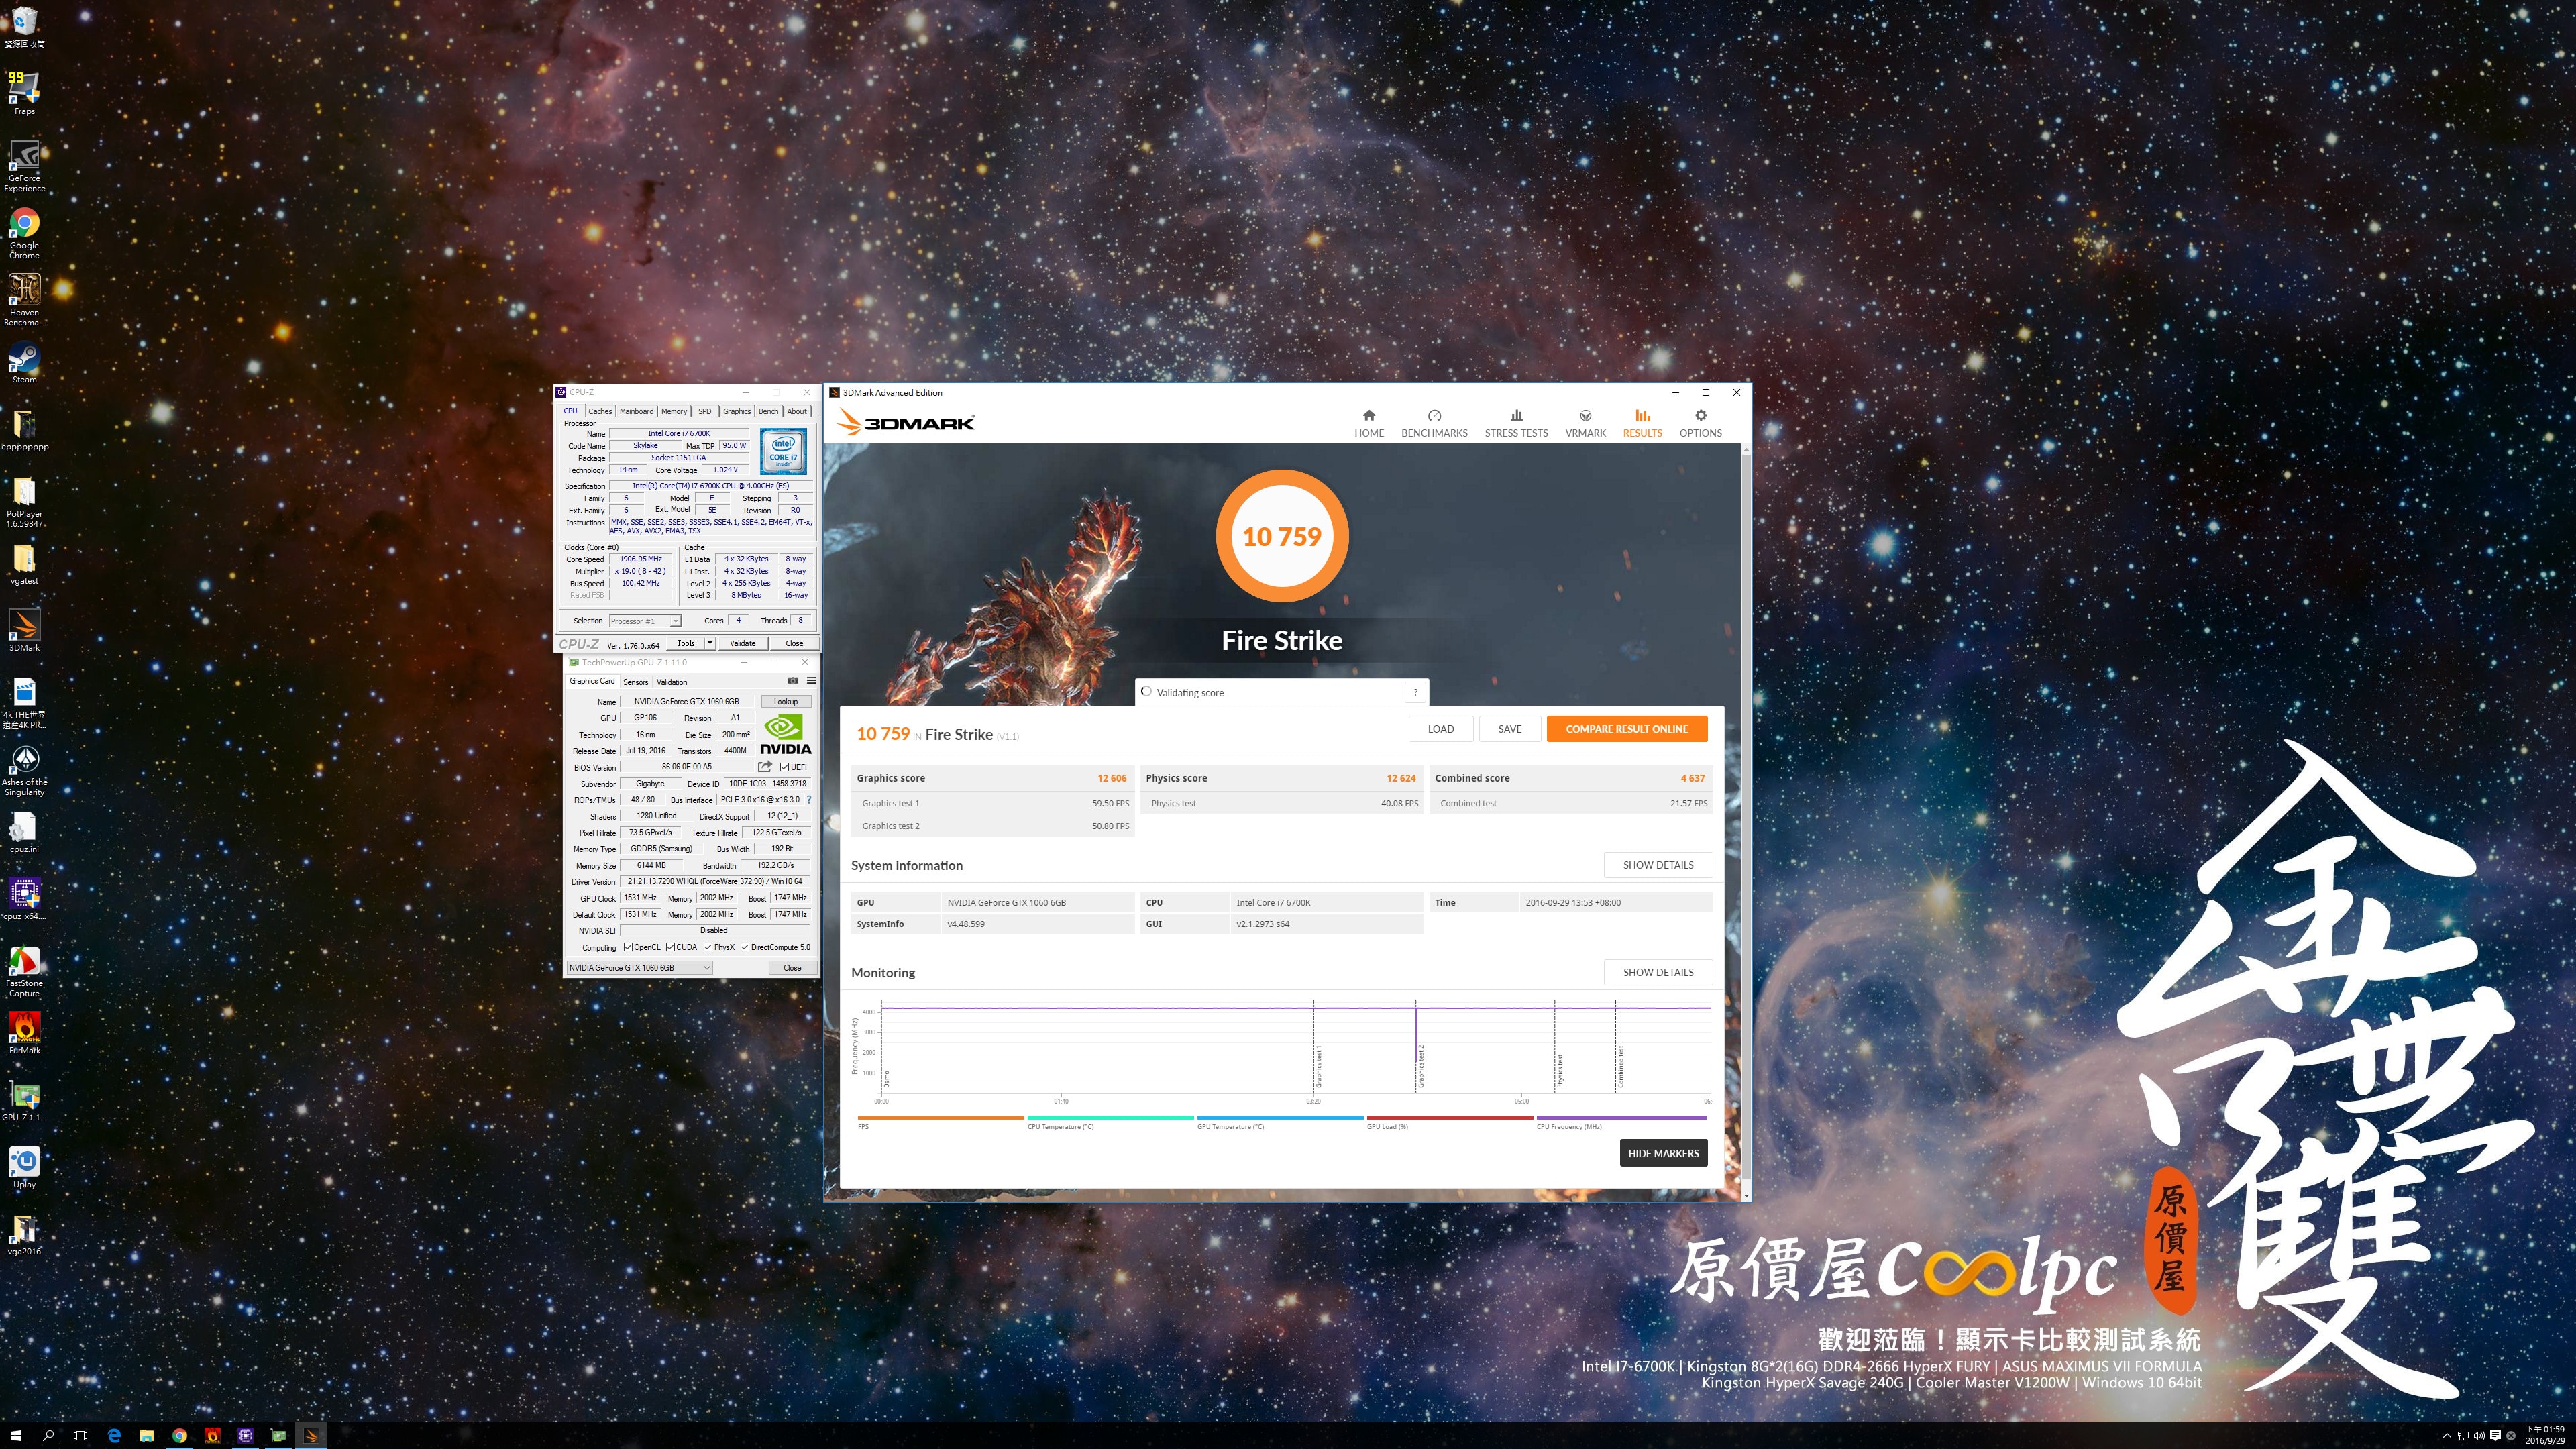The height and width of the screenshot is (1449, 2576).
Task: Click Lookup button in GPU-Z
Action: (x=785, y=701)
